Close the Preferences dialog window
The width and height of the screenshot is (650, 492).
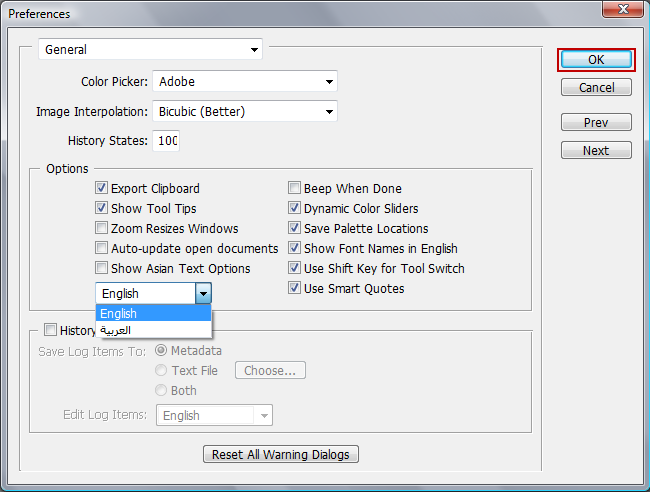click(x=626, y=11)
